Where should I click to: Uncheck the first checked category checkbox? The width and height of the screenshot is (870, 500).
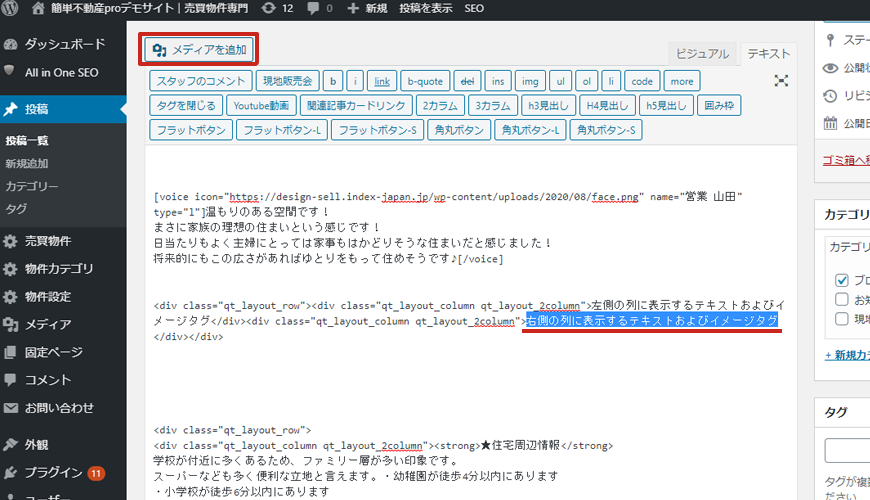(x=841, y=280)
